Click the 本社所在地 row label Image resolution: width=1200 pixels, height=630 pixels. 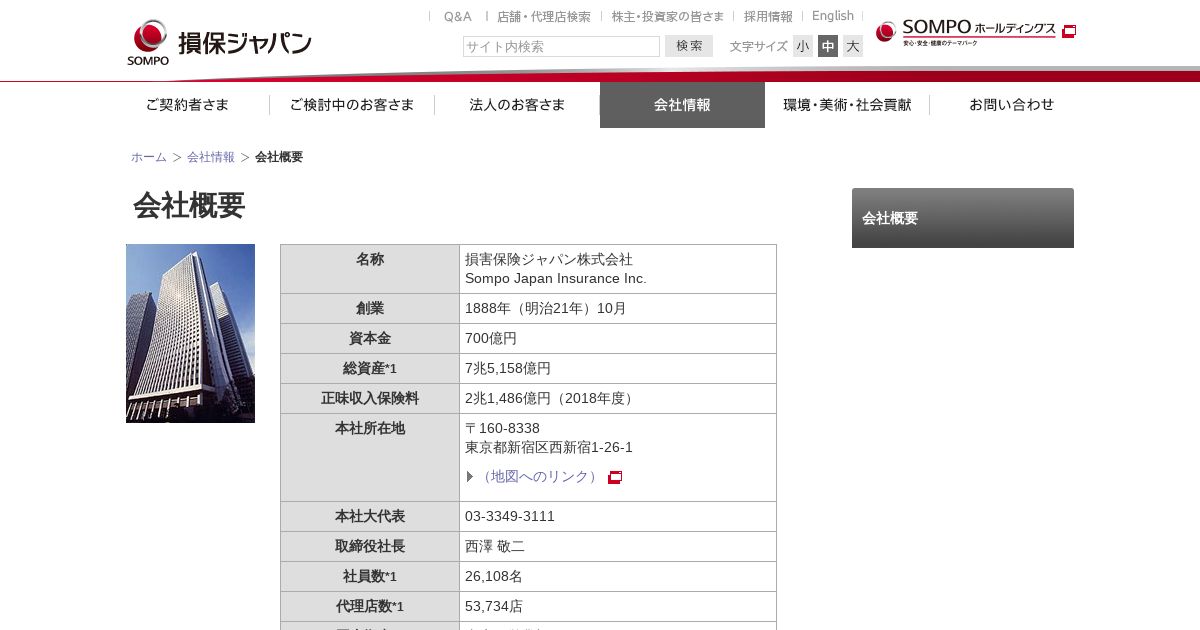point(370,457)
